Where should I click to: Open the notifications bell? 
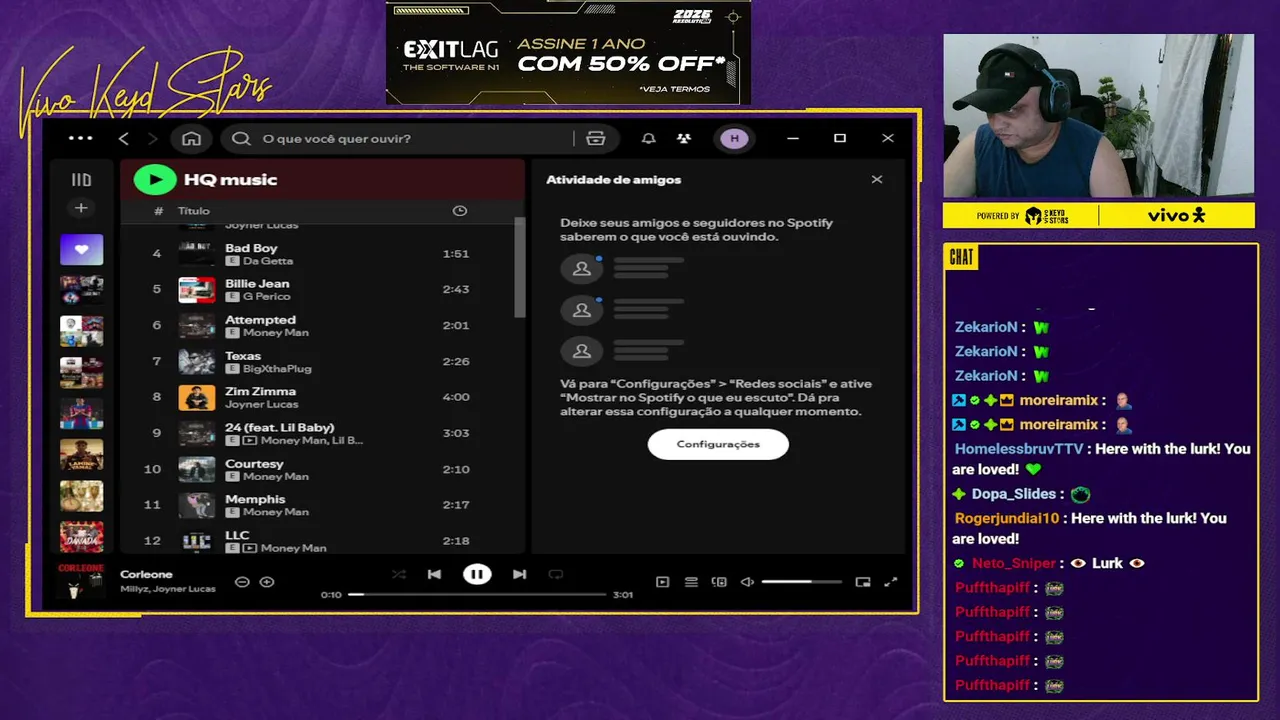click(649, 139)
